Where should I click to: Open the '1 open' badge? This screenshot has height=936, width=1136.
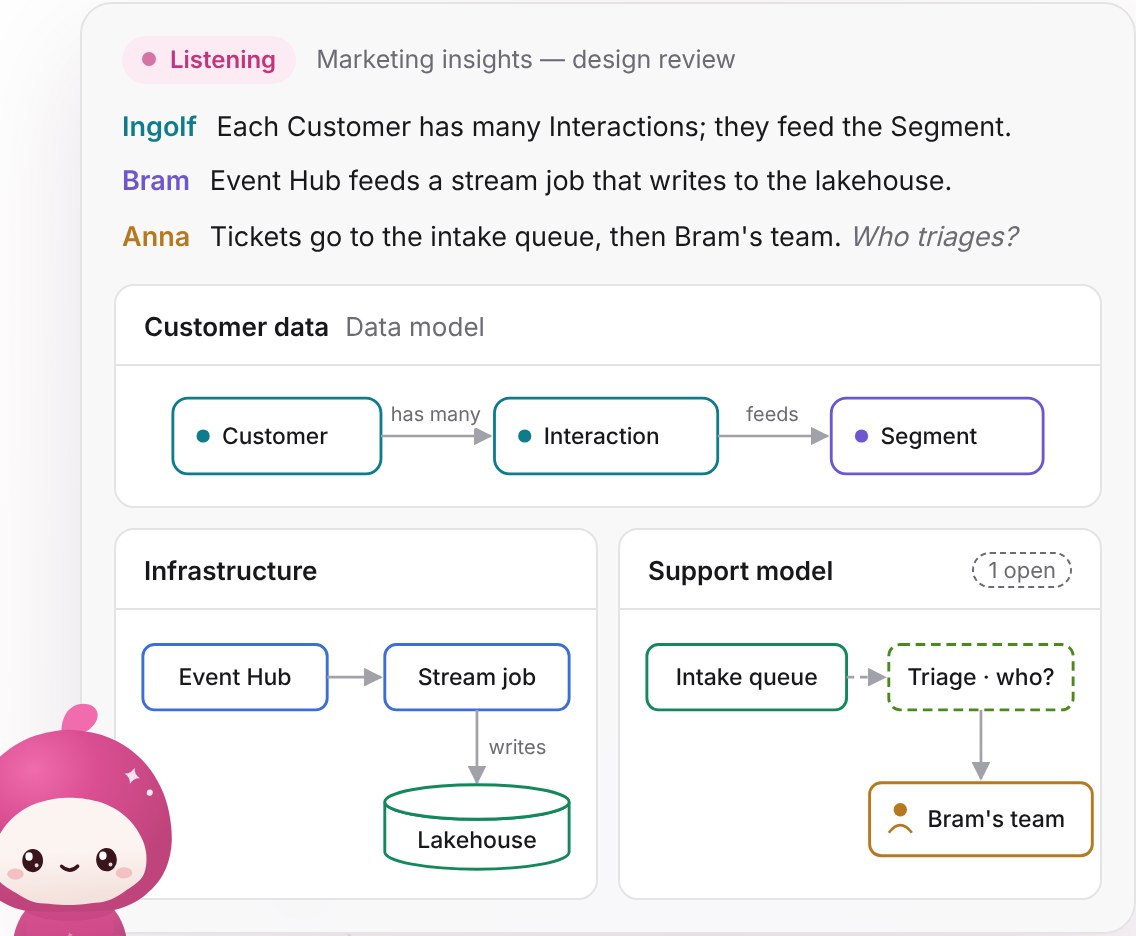click(x=1022, y=570)
